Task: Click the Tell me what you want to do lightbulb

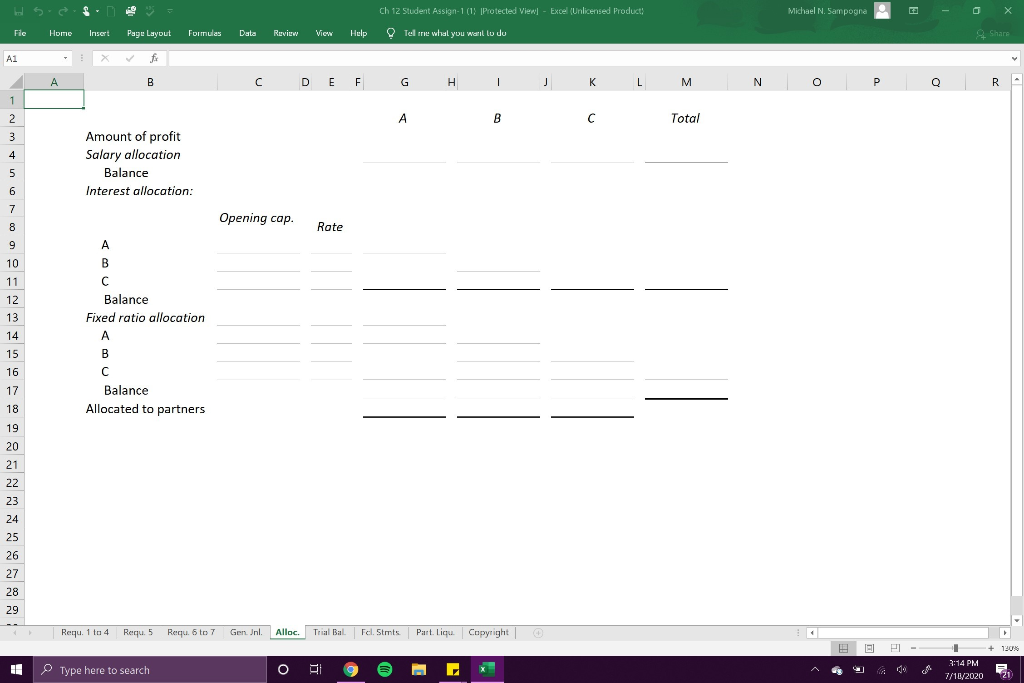Action: (391, 32)
